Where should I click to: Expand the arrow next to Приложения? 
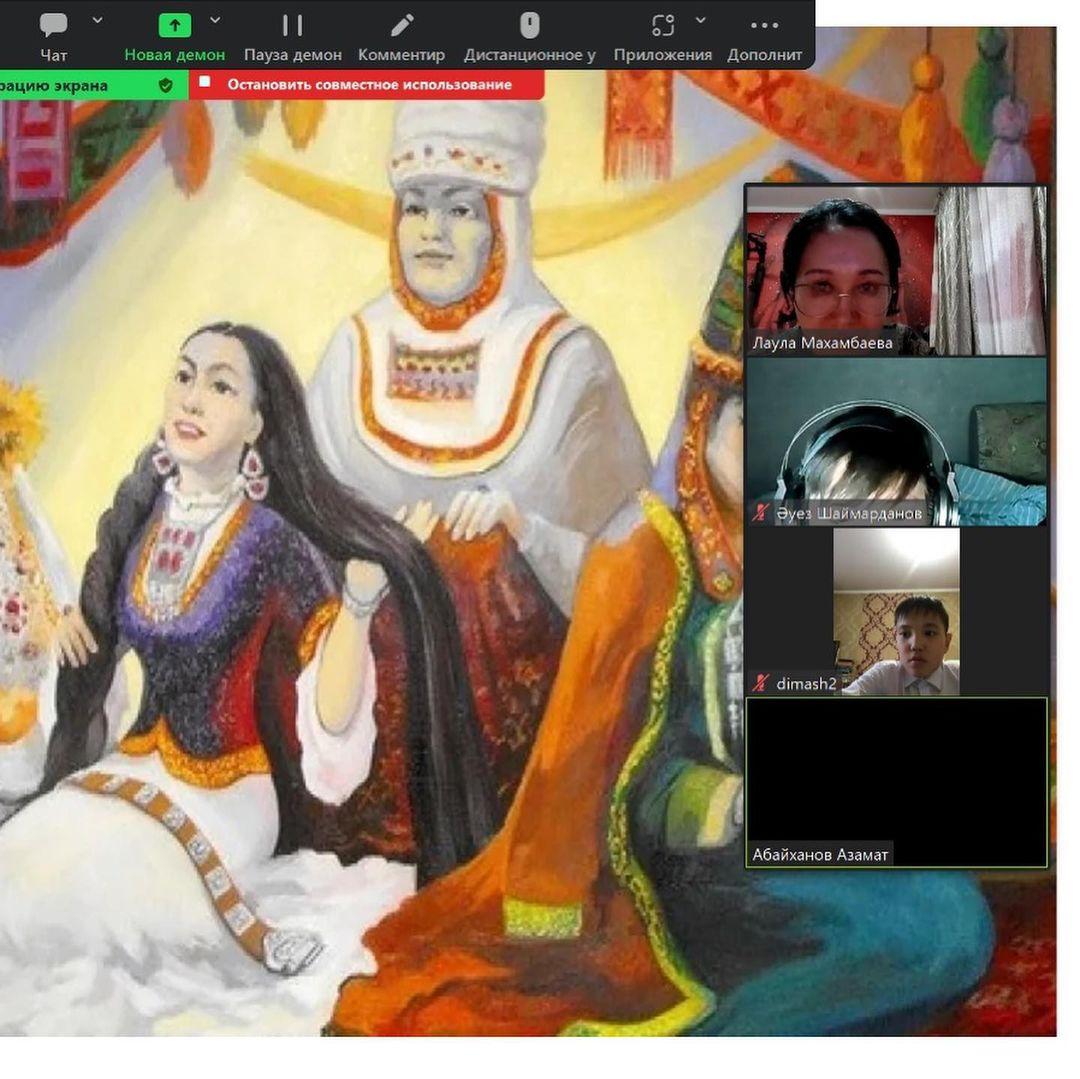point(700,21)
